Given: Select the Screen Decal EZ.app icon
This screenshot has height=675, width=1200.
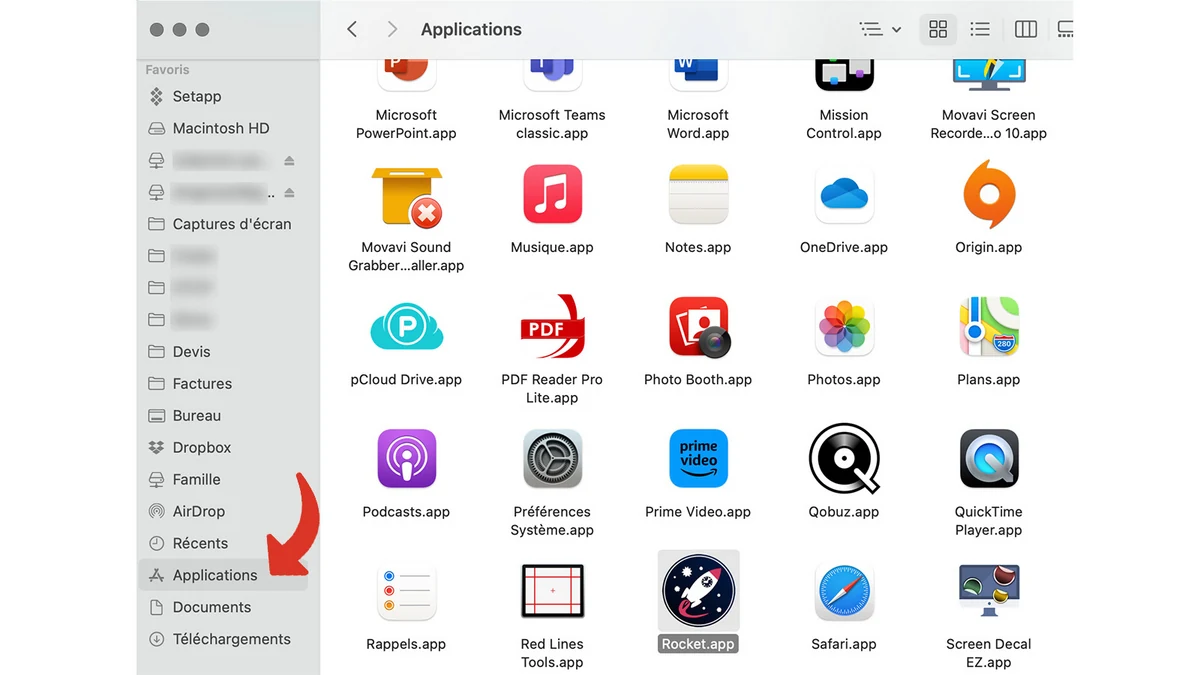Looking at the screenshot, I should 989,592.
